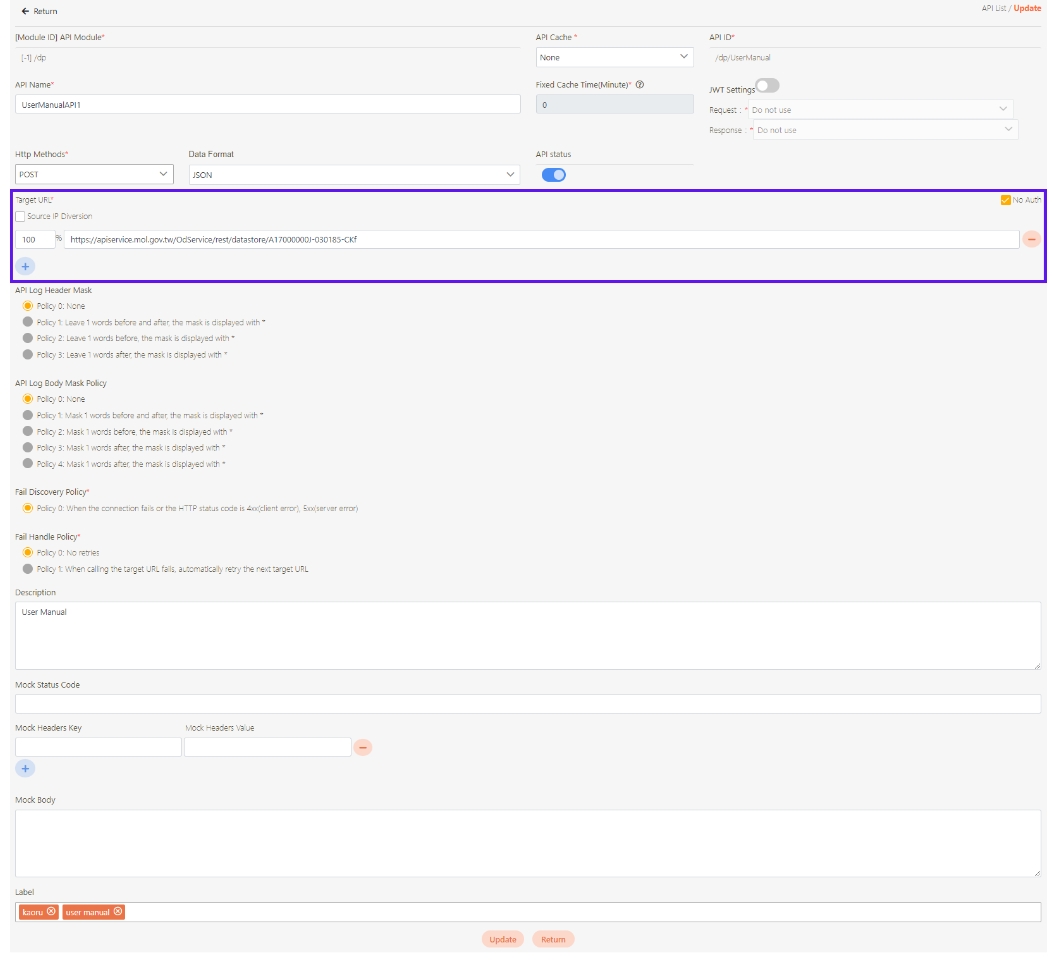Open the JWT Request dropdown
Screen dimensions: 1052x960
tap(880, 109)
